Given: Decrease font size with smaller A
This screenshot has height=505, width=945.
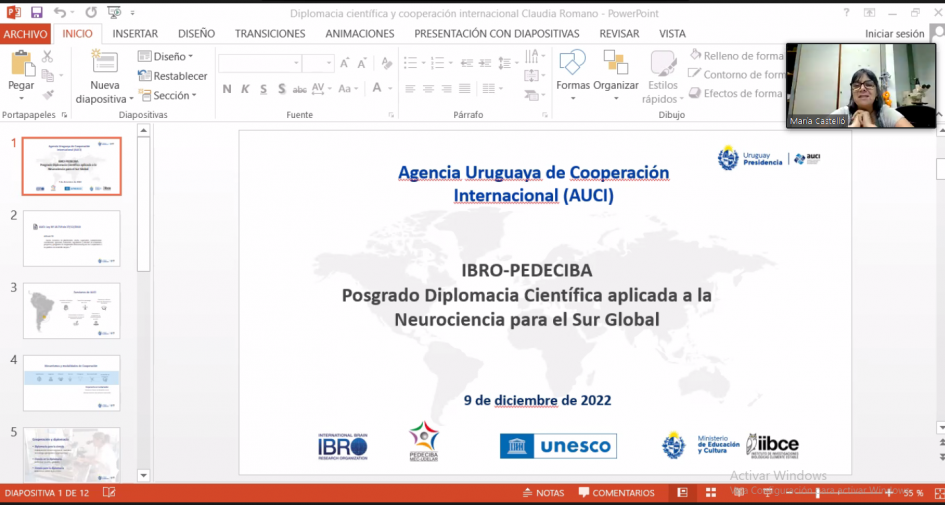Looking at the screenshot, I should click(x=362, y=64).
